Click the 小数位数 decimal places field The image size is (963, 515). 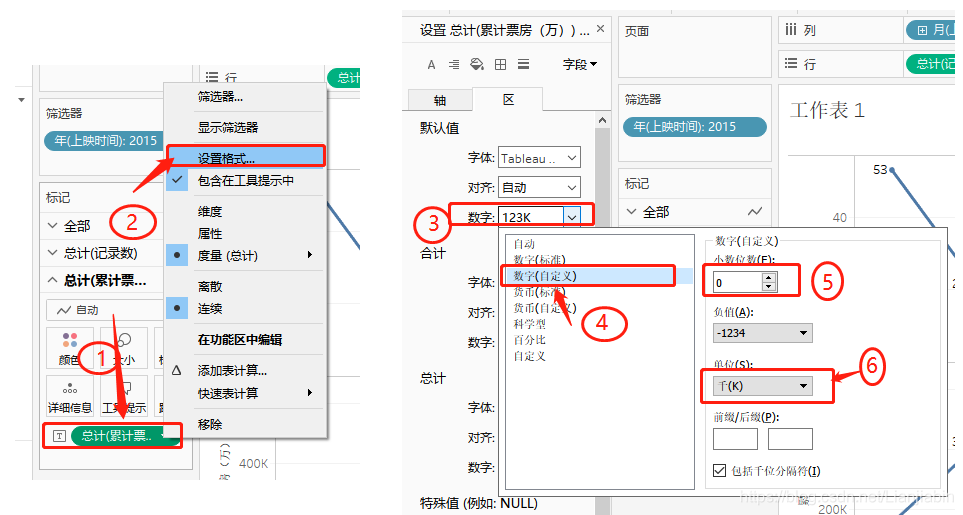[x=737, y=282]
